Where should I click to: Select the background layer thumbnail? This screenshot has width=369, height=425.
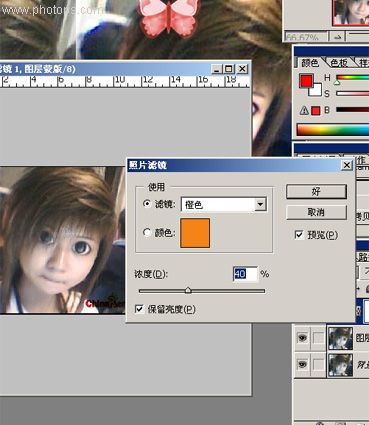point(340,365)
